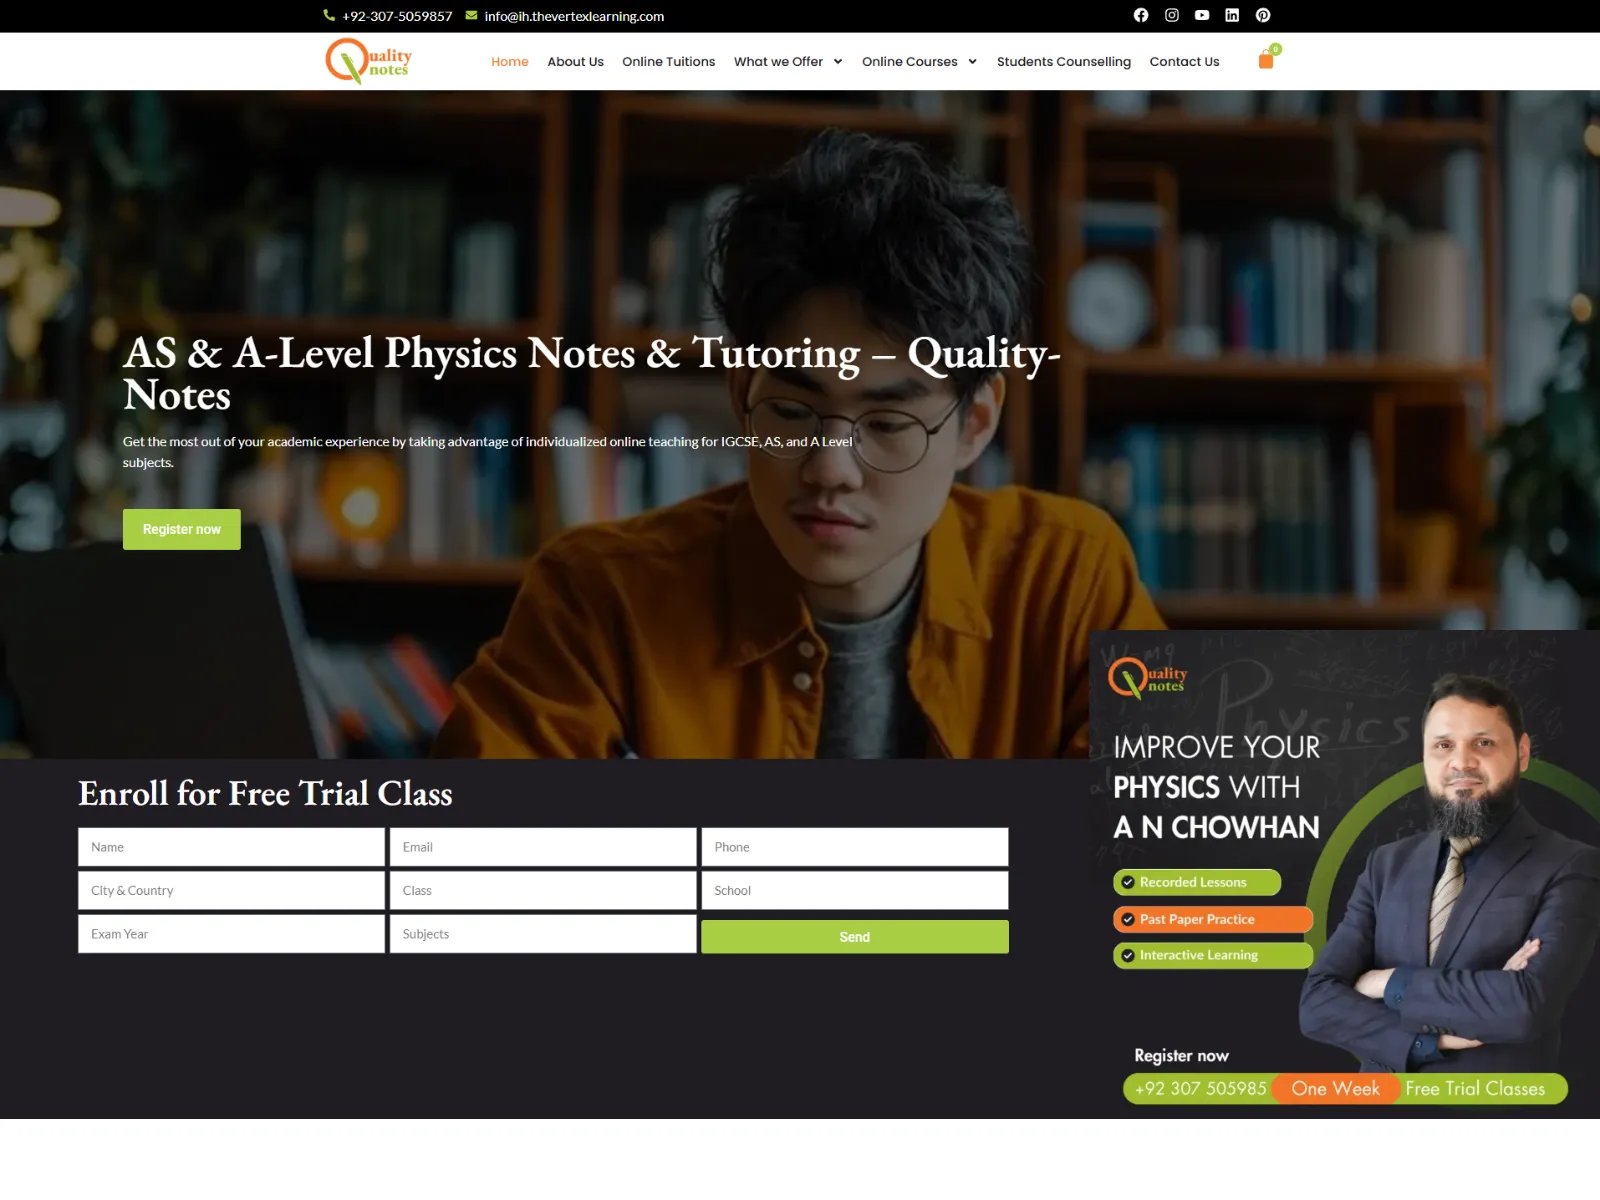Focus the Class input field

click(x=543, y=890)
